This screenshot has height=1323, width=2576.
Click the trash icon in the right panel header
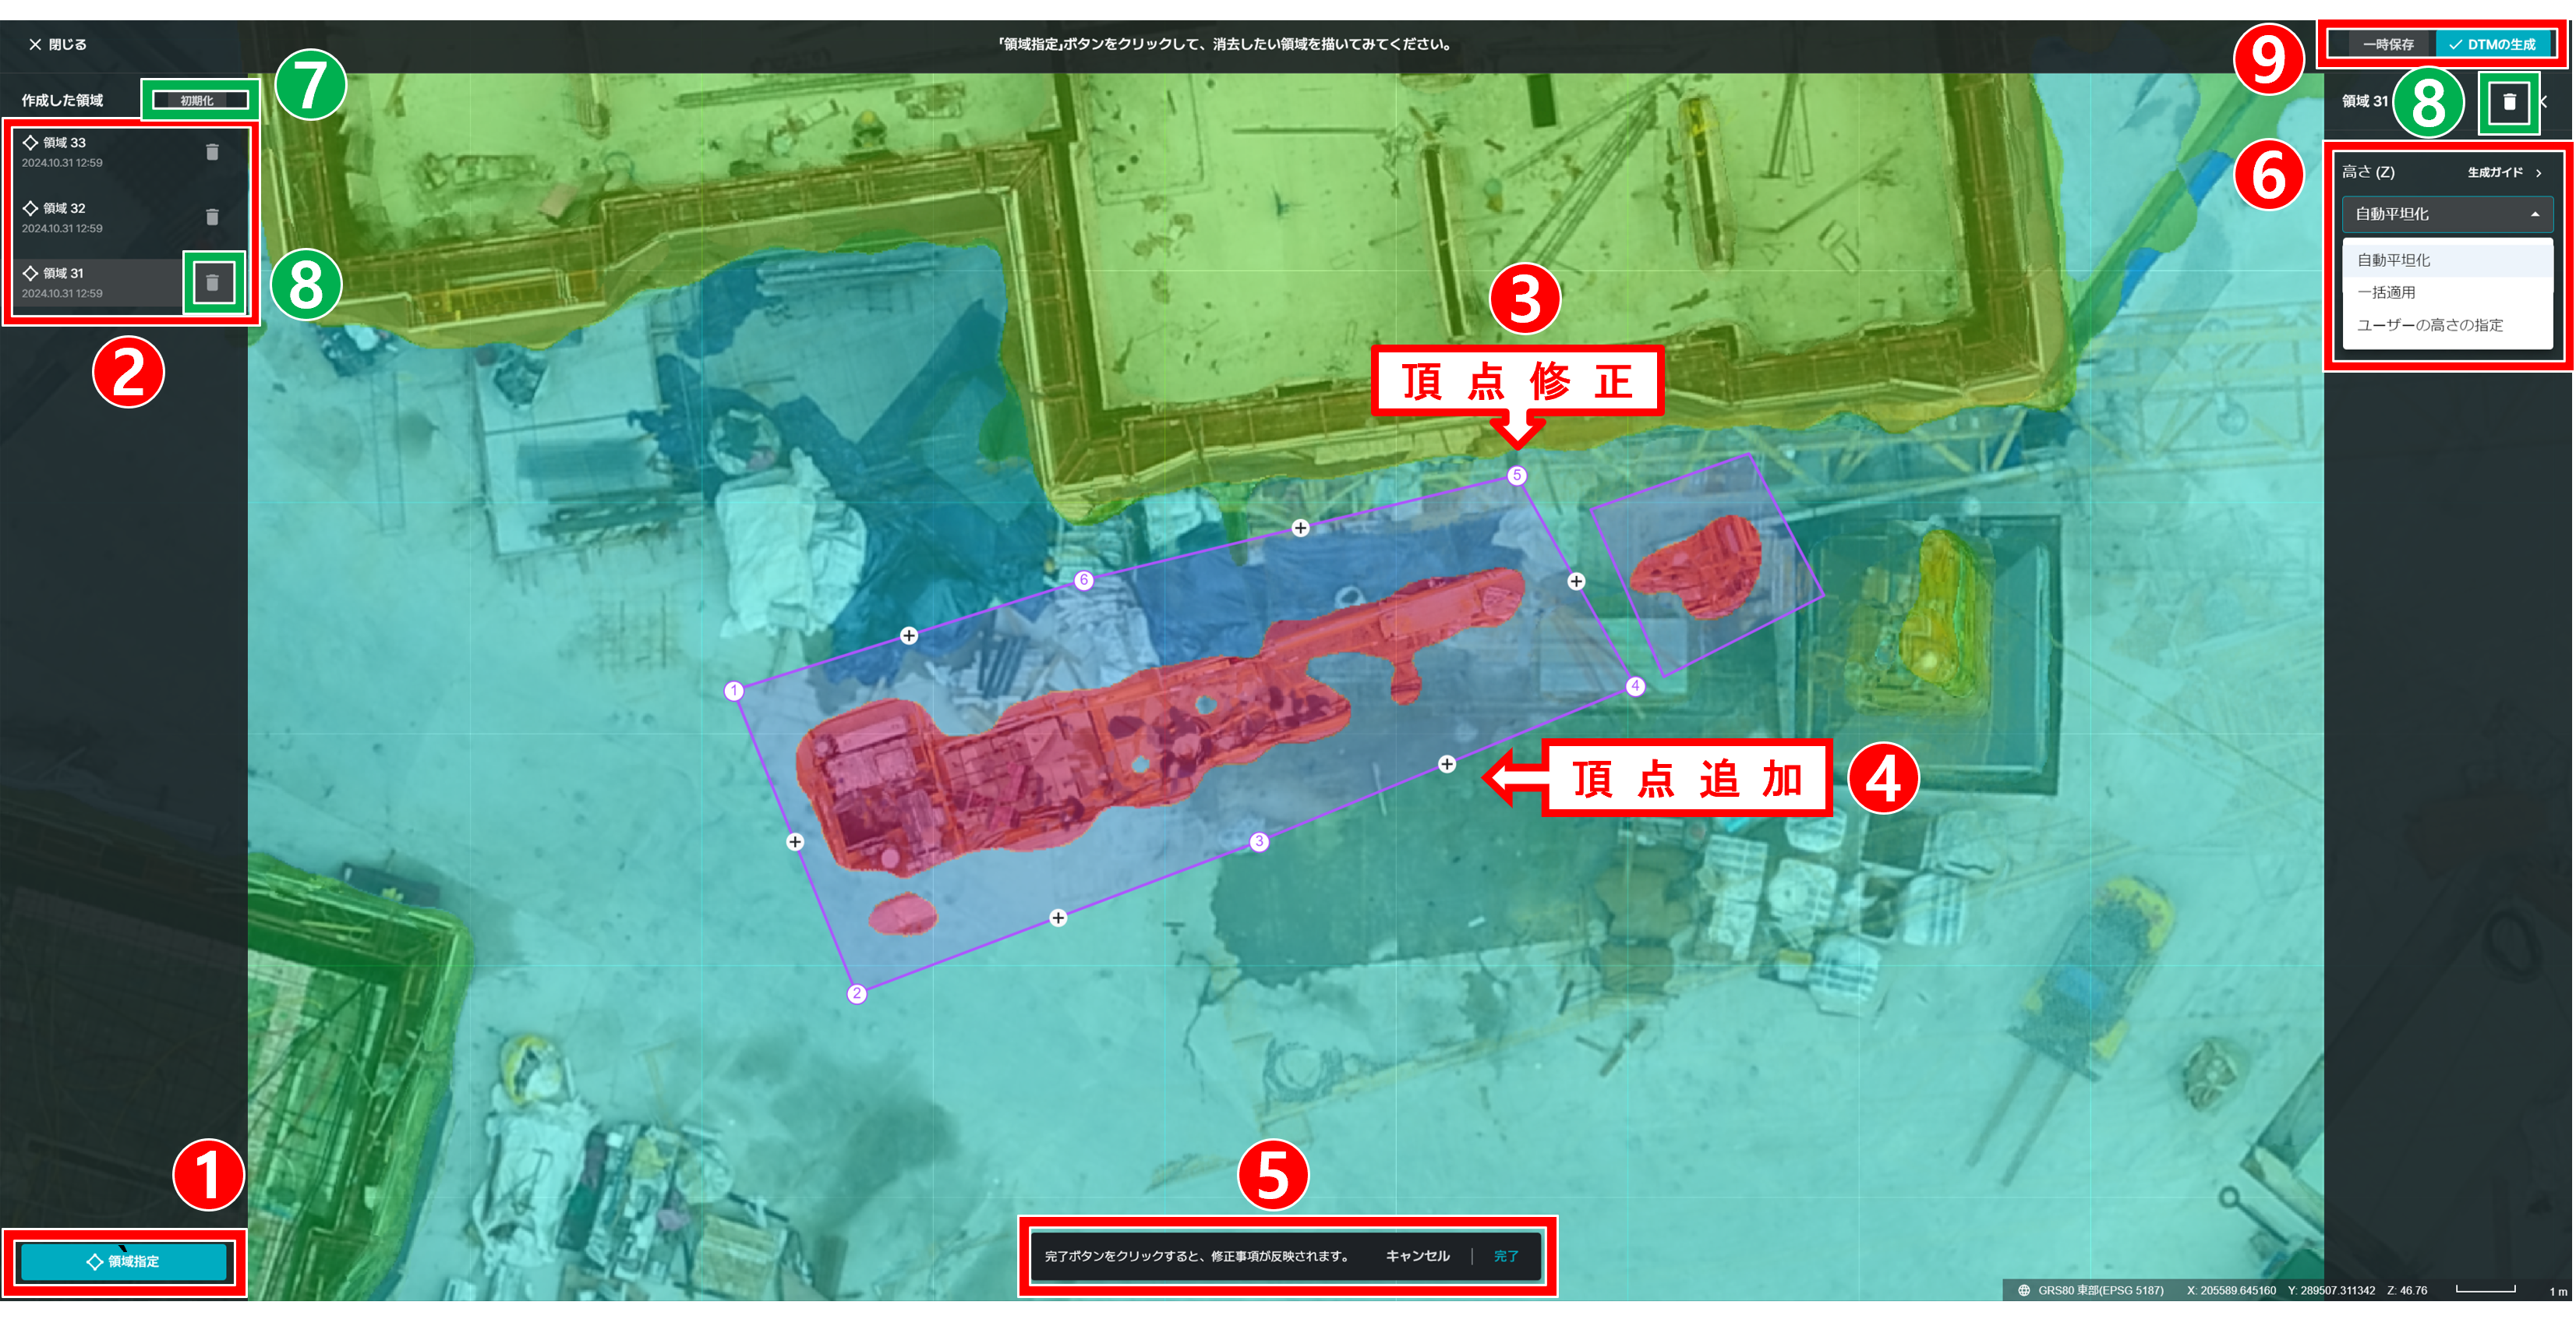pyautogui.click(x=2509, y=102)
